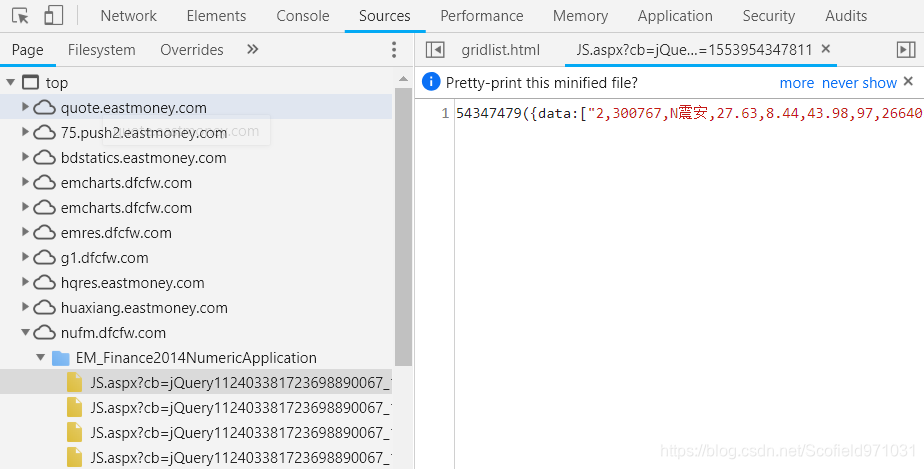Open the Memory tab
The image size is (924, 469).
580,16
